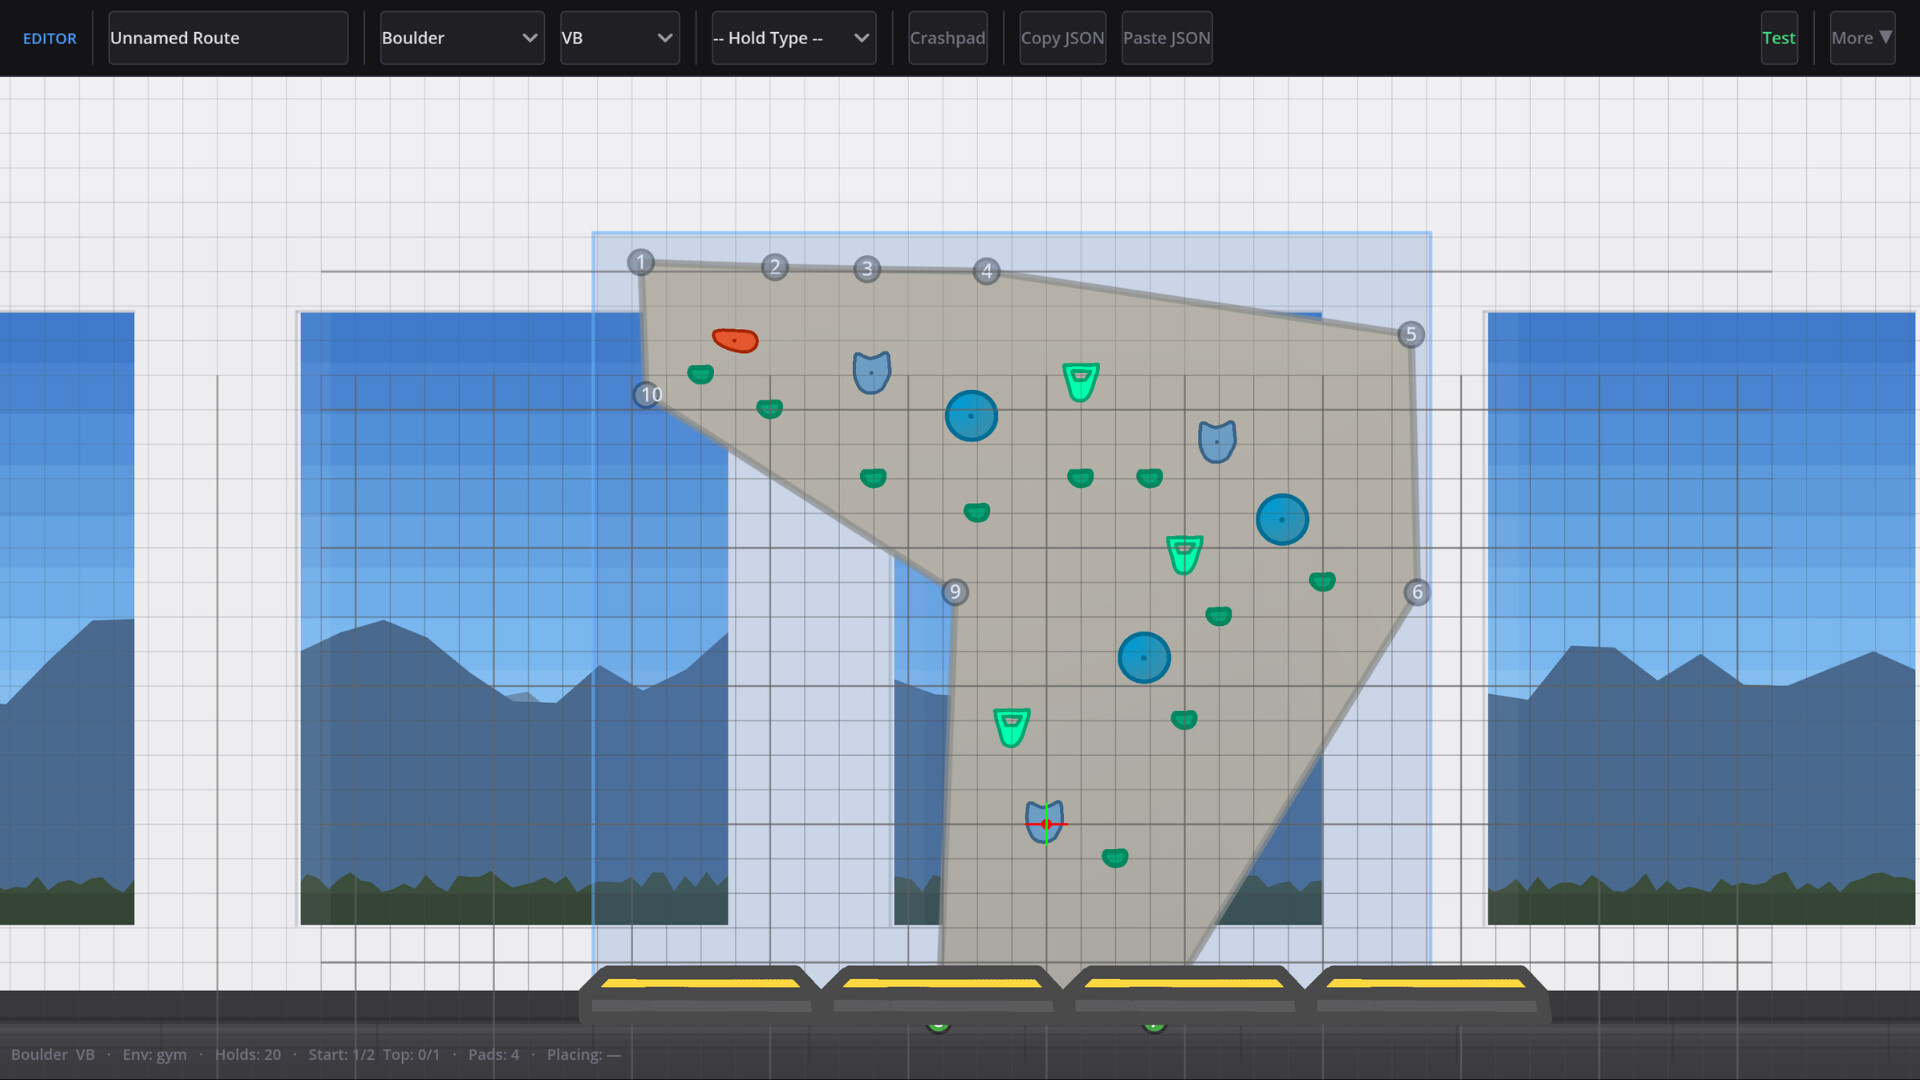Click the Unnamed Route name field
Screen dimensions: 1920x1080
(x=227, y=38)
